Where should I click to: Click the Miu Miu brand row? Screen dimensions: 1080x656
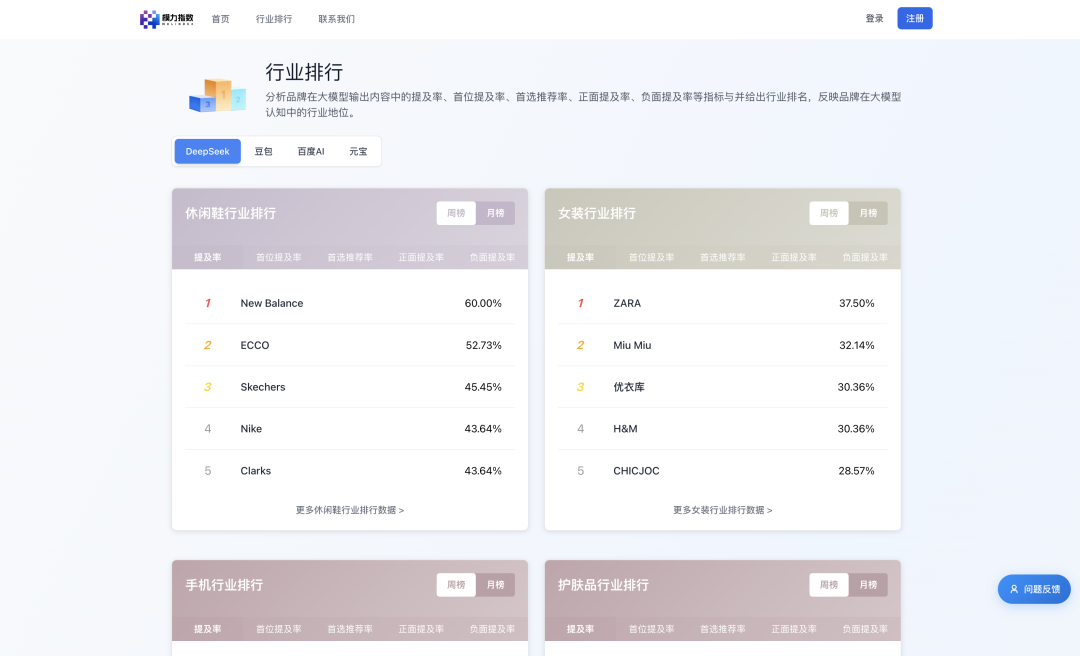(723, 345)
